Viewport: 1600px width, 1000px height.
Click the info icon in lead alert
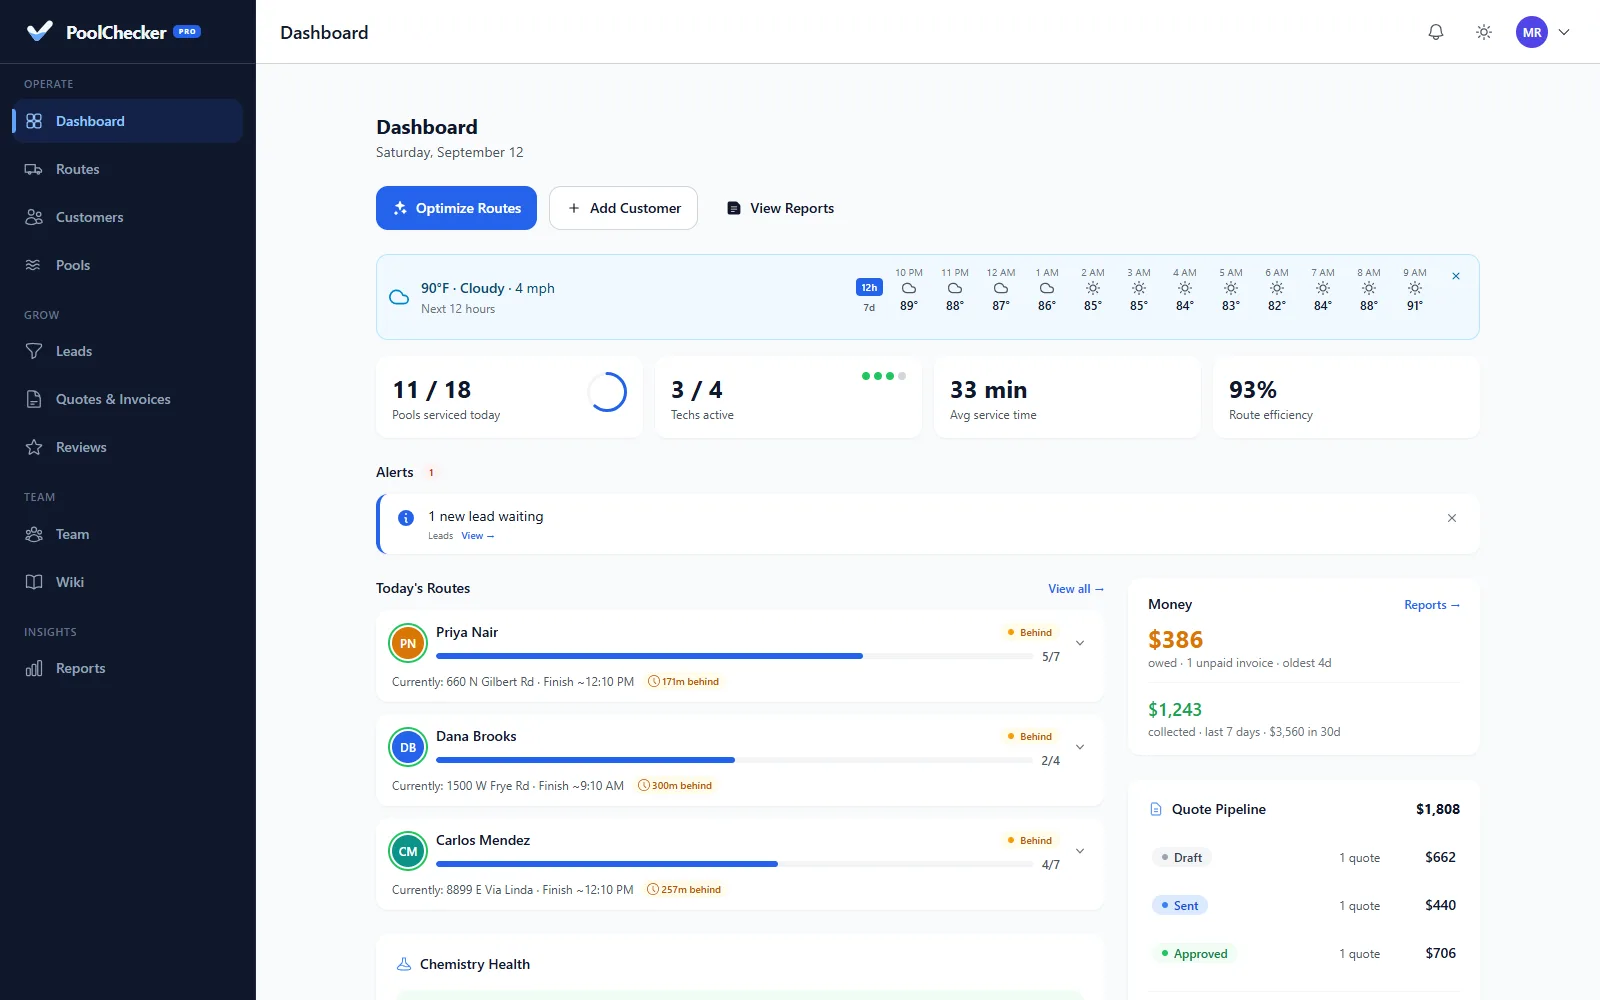pyautogui.click(x=406, y=518)
